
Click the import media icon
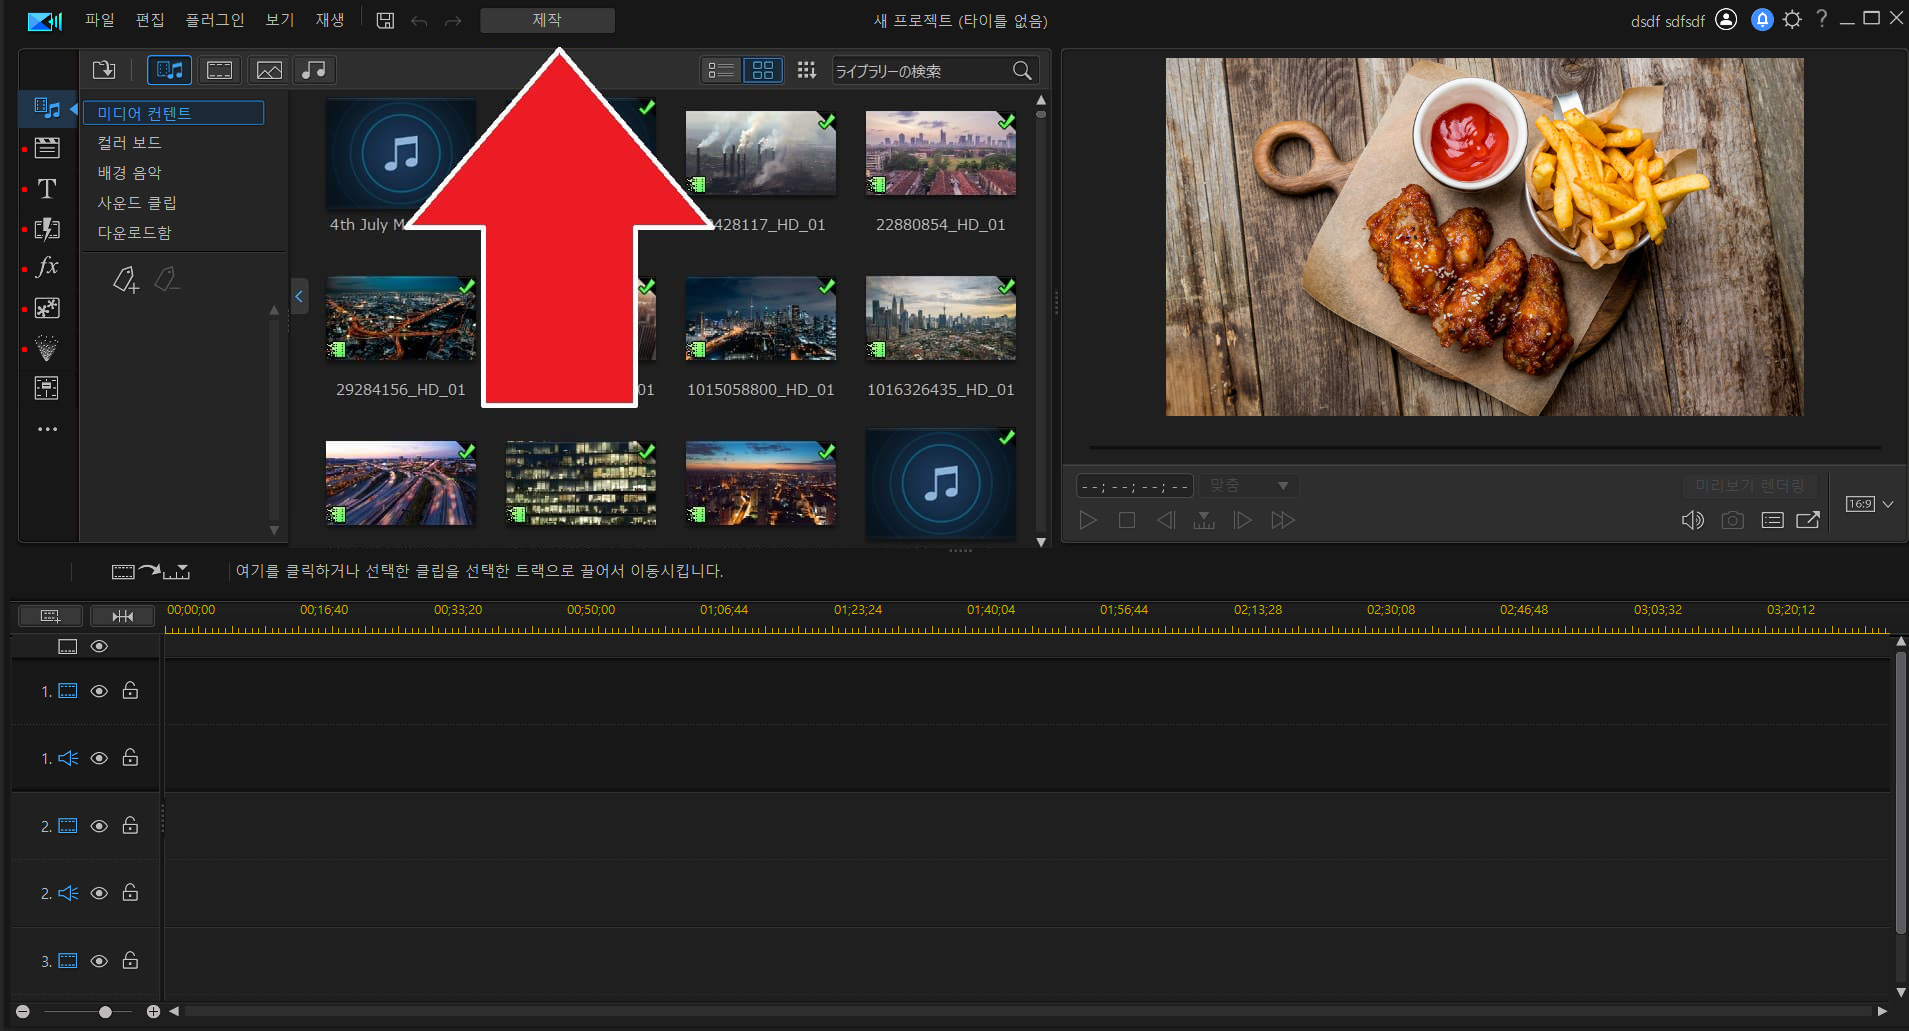pyautogui.click(x=104, y=70)
